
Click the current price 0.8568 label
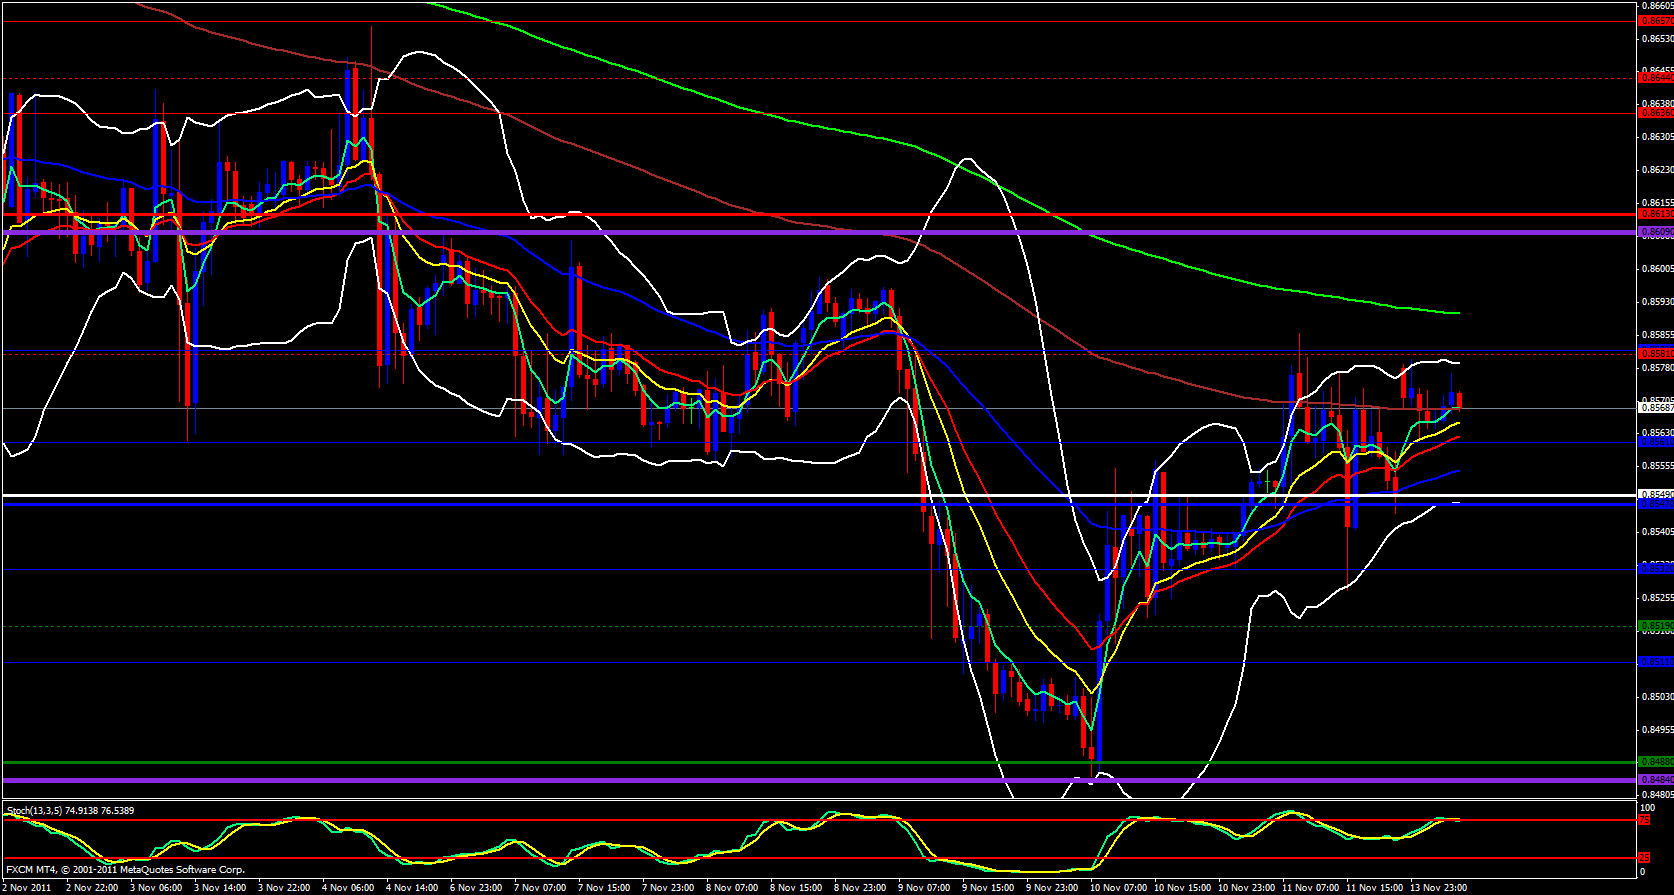pos(1655,407)
